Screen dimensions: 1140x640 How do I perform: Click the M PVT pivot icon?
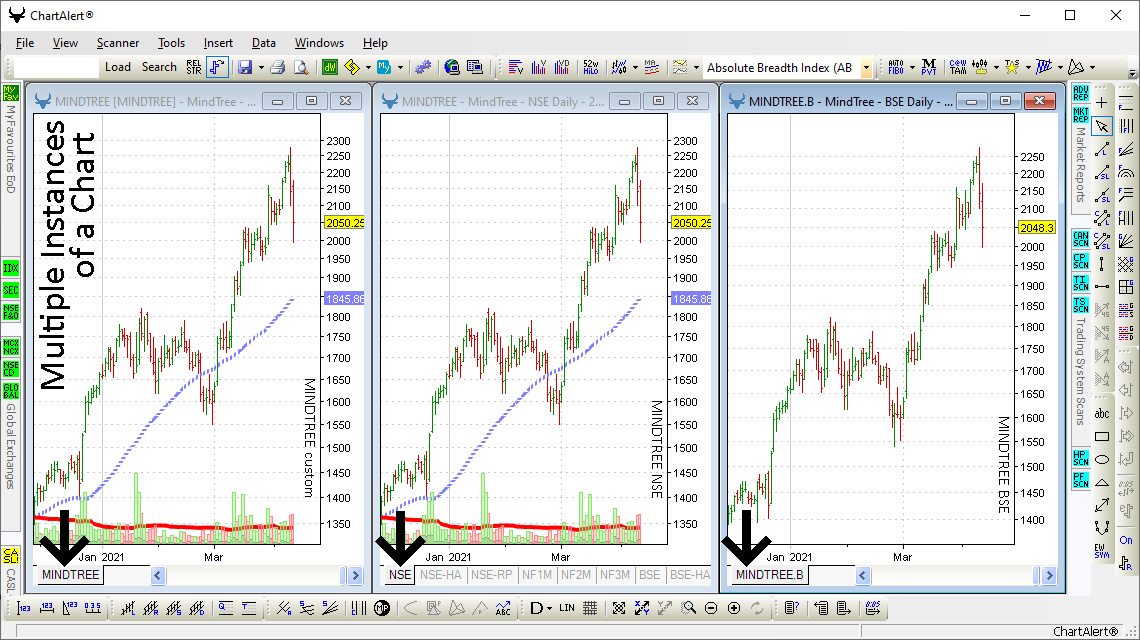[x=928, y=67]
